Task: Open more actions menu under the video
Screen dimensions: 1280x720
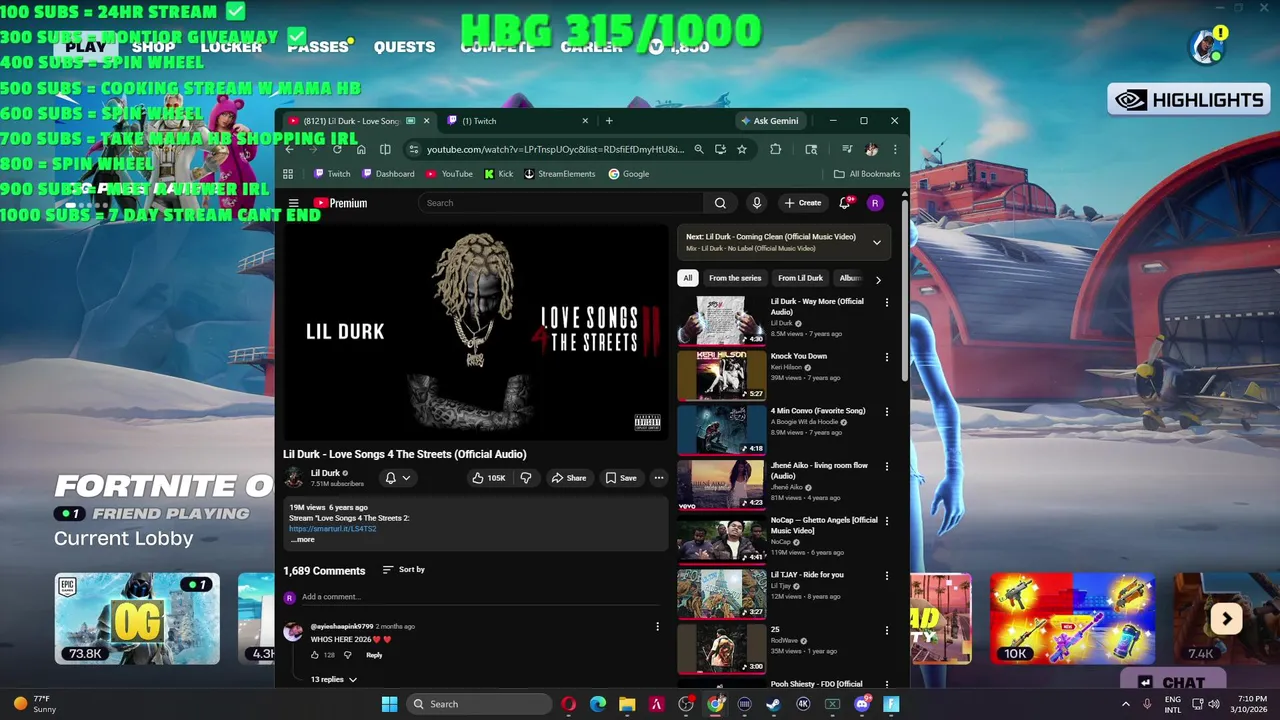Action: [x=659, y=478]
